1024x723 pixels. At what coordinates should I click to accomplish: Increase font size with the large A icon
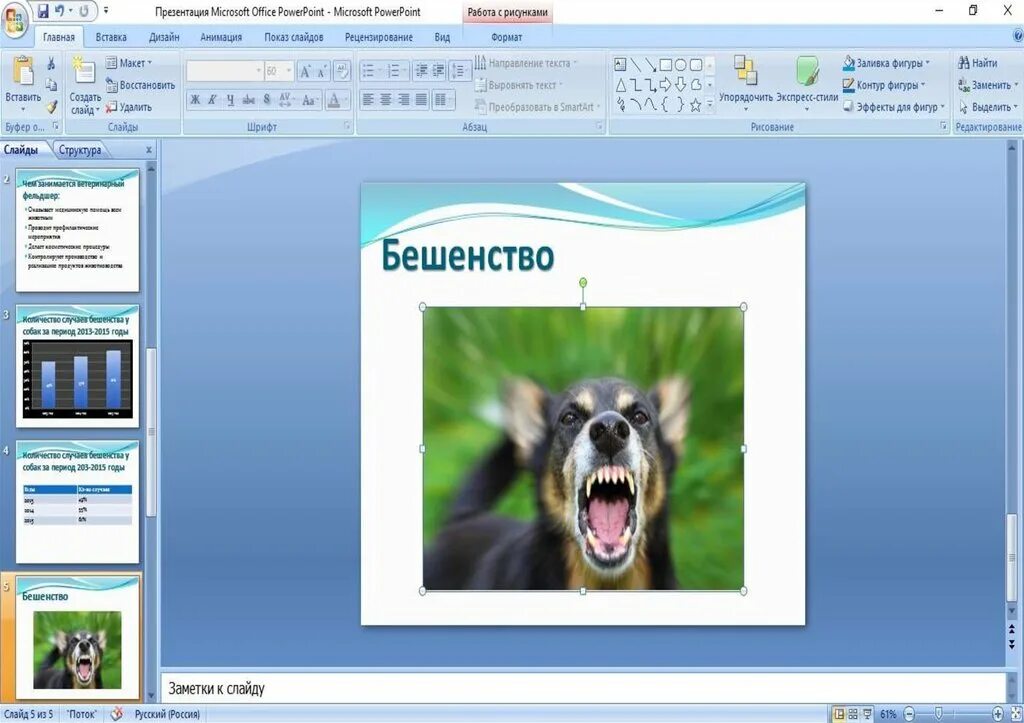(305, 71)
